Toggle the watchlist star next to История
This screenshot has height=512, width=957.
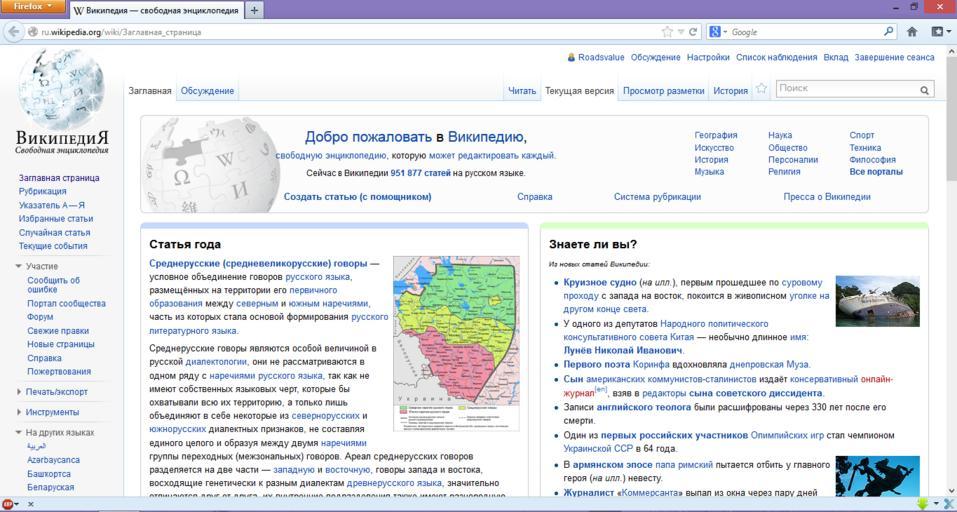pyautogui.click(x=762, y=89)
